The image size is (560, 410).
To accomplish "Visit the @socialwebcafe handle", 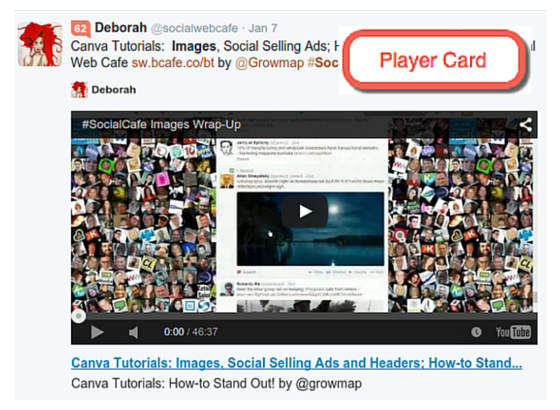I will (194, 28).
